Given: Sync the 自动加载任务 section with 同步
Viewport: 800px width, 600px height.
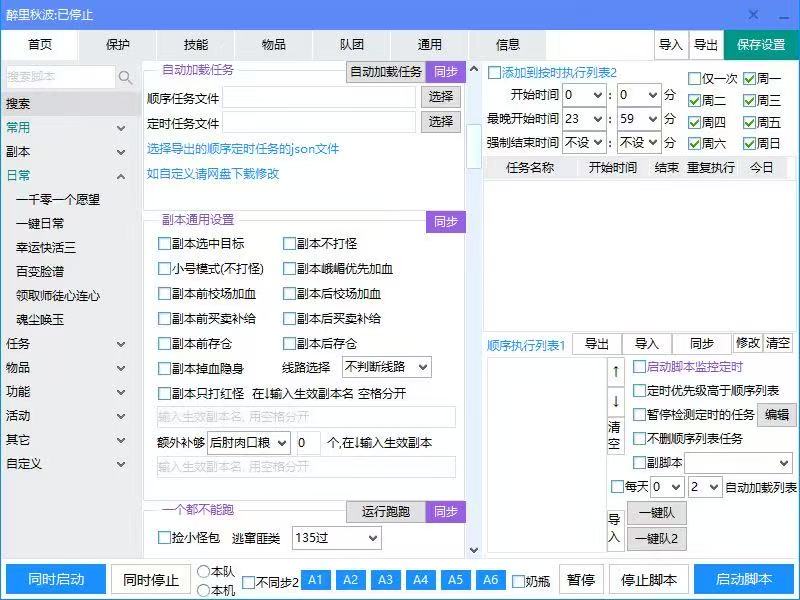Looking at the screenshot, I should click(445, 72).
